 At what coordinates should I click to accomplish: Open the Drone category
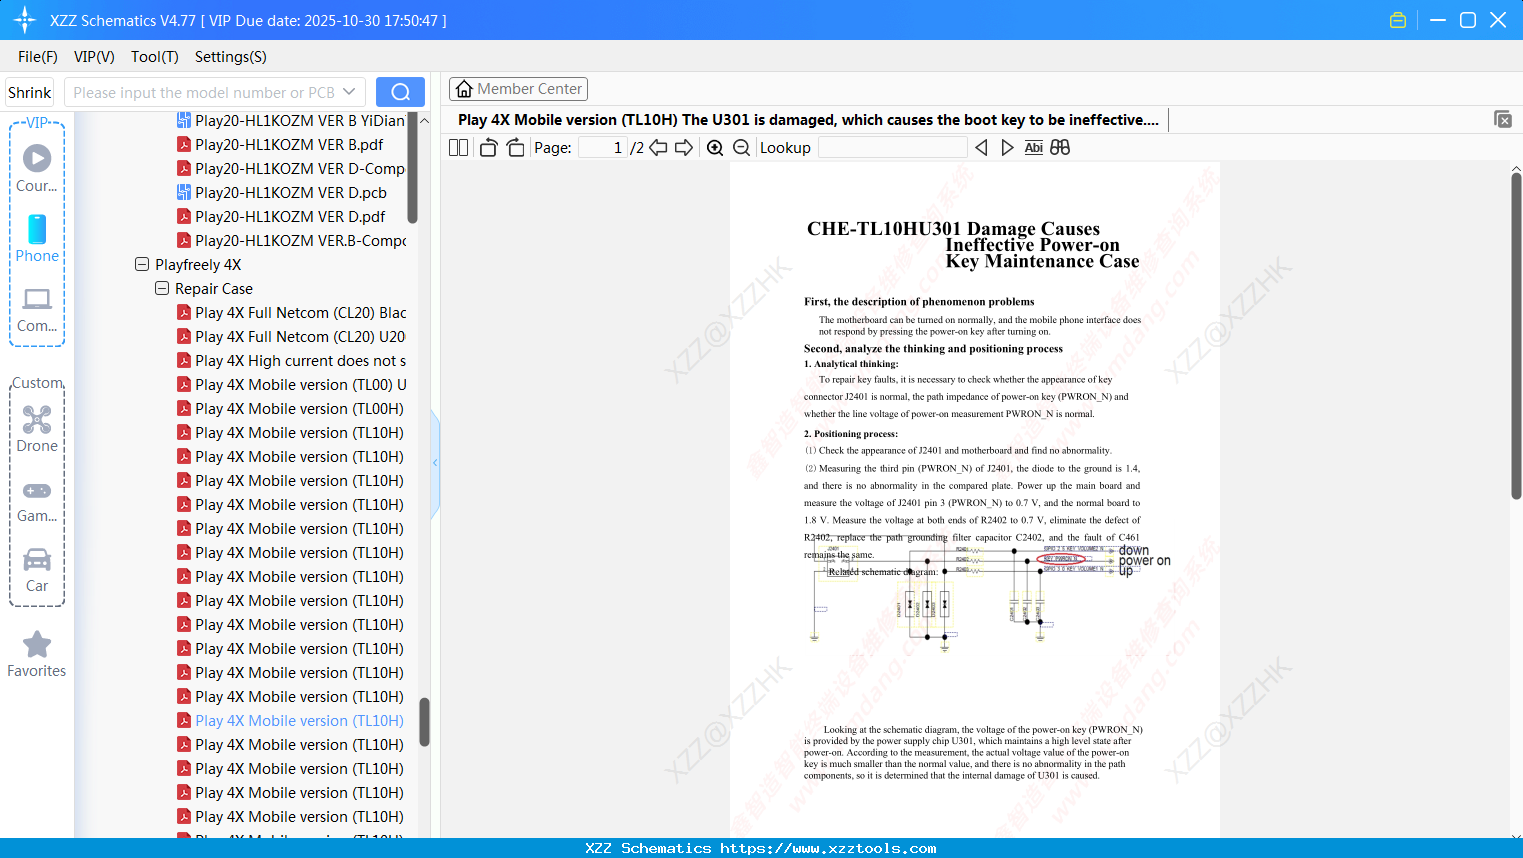pyautogui.click(x=37, y=429)
